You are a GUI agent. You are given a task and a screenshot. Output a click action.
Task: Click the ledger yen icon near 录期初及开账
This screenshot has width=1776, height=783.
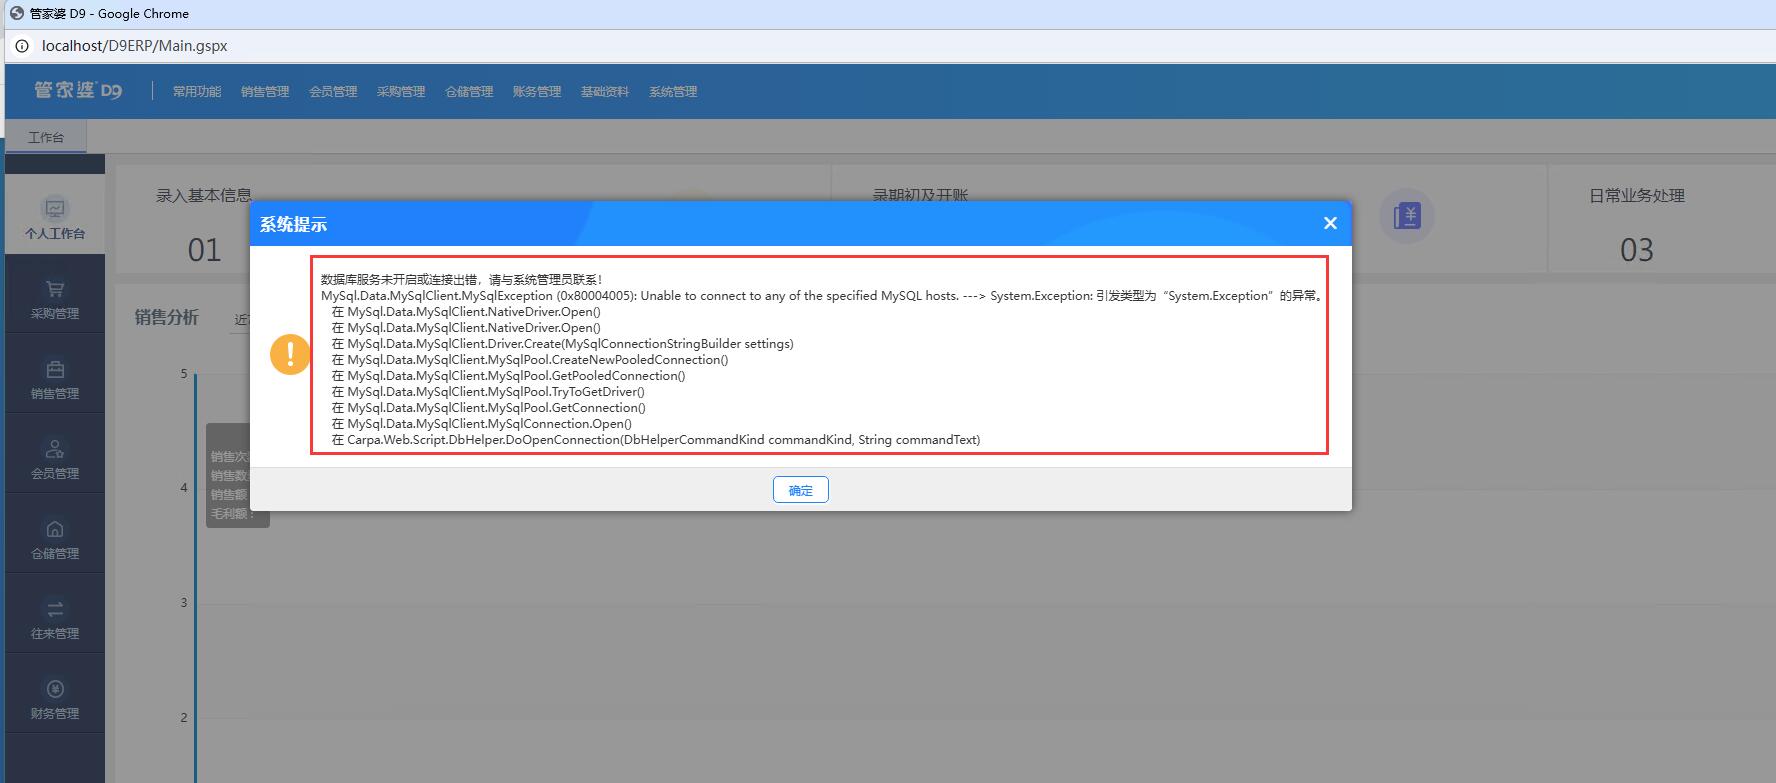1407,216
